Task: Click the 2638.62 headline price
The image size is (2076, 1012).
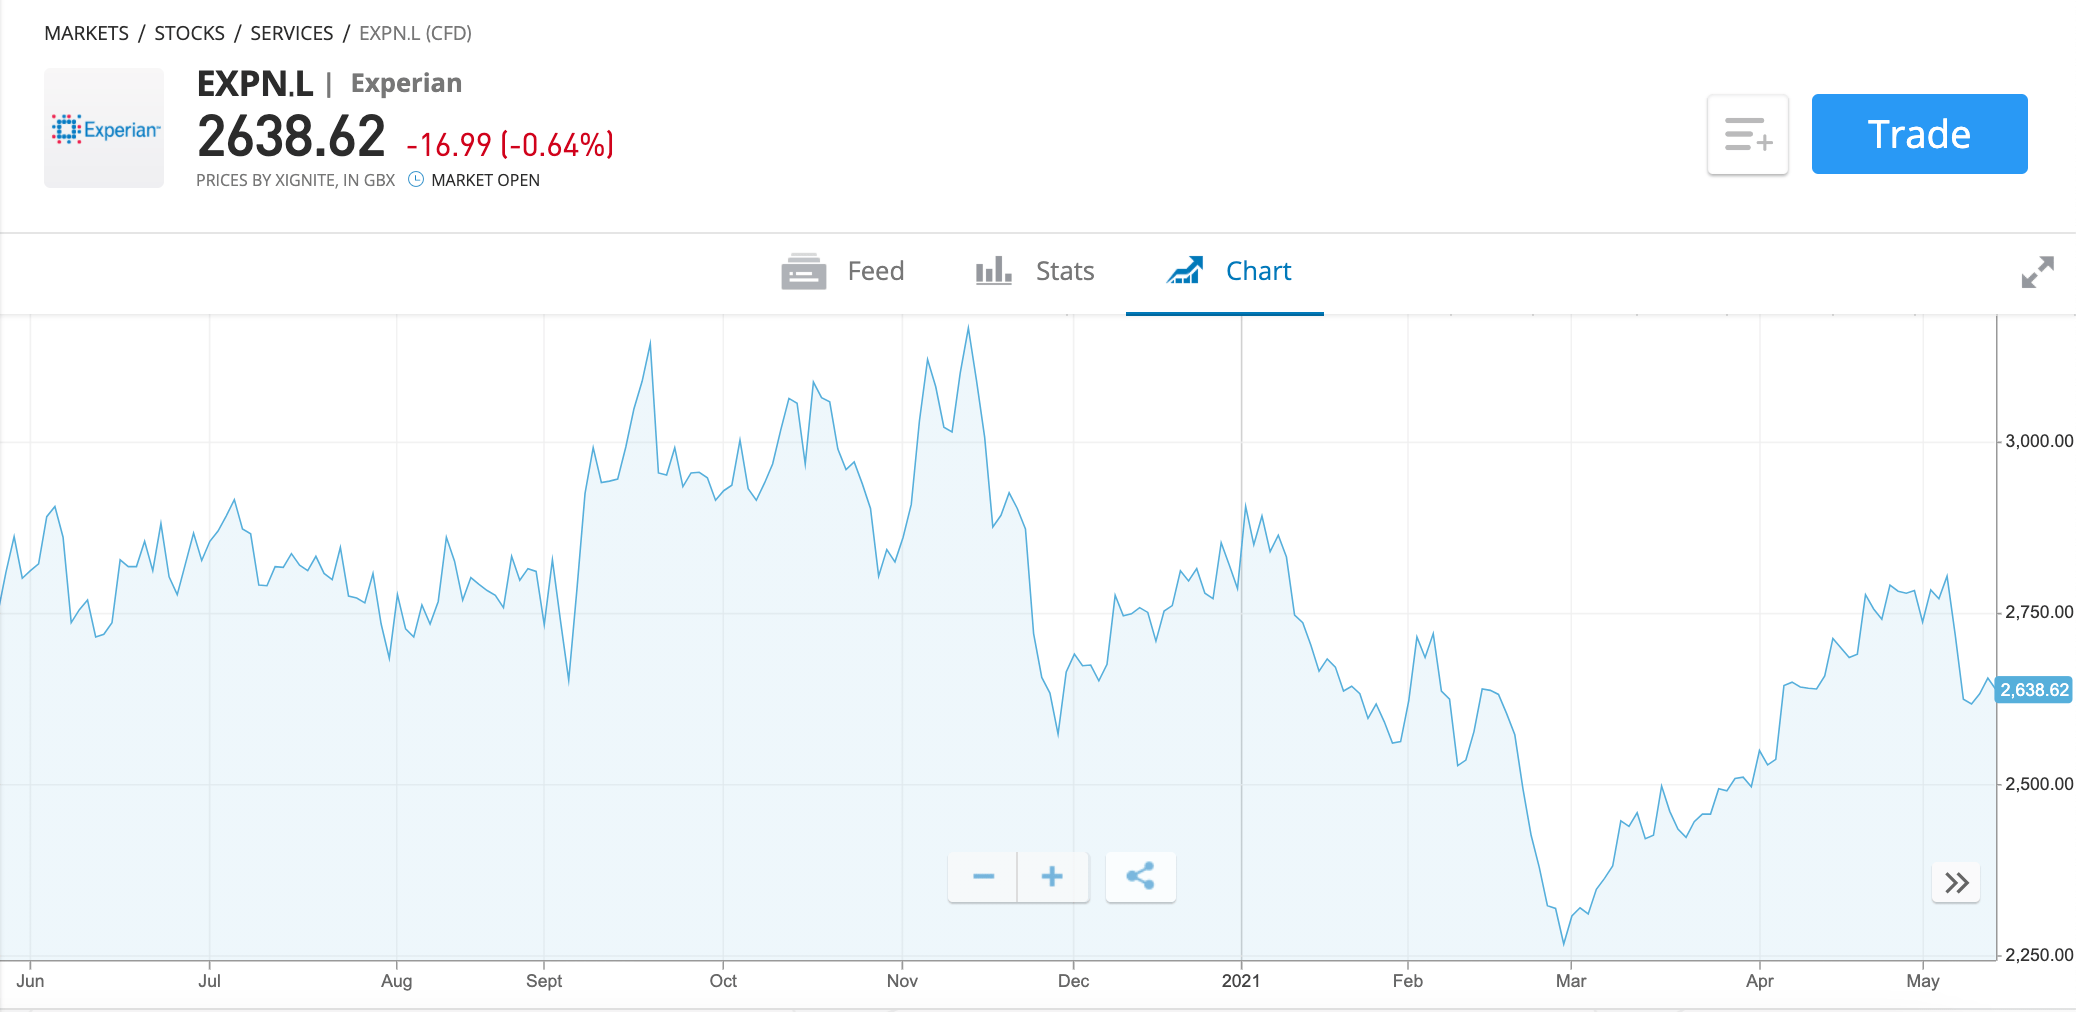Action: click(291, 137)
